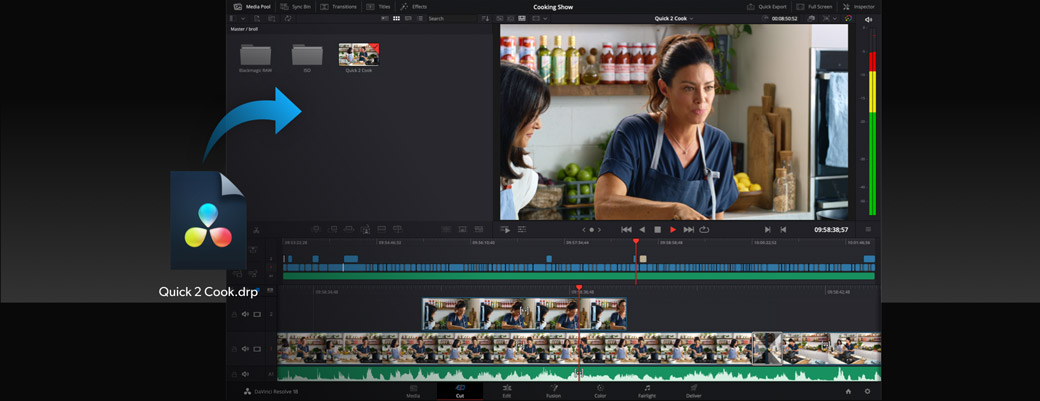Viewport: 1040px width, 401px height.
Task: Toggle the color bypass icon
Action: tap(848, 19)
